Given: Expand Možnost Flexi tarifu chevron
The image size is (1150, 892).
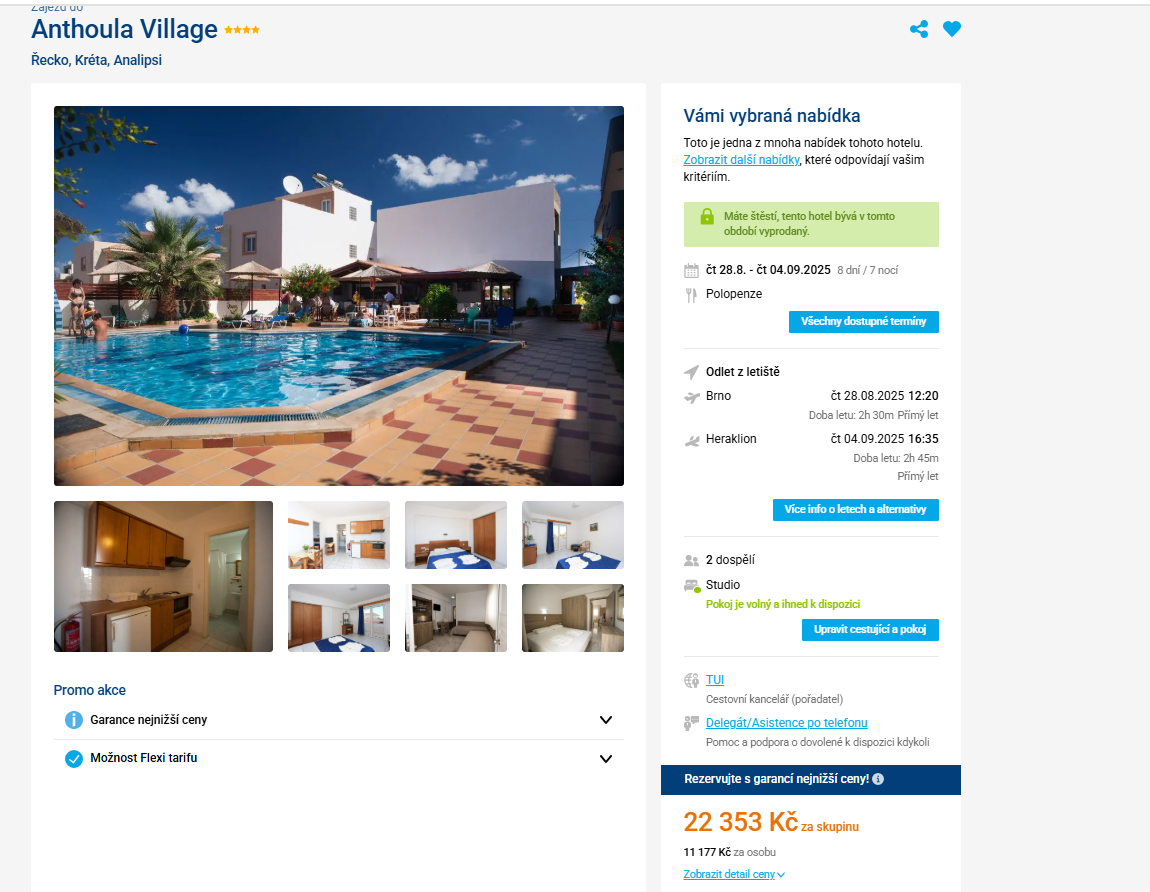Looking at the screenshot, I should 606,758.
